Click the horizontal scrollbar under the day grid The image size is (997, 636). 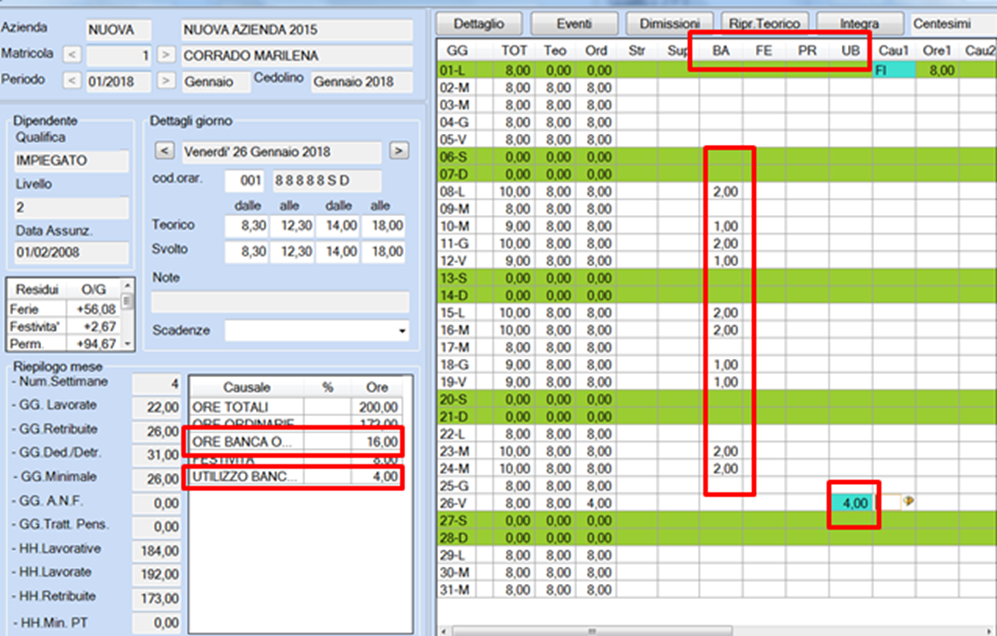(591, 631)
